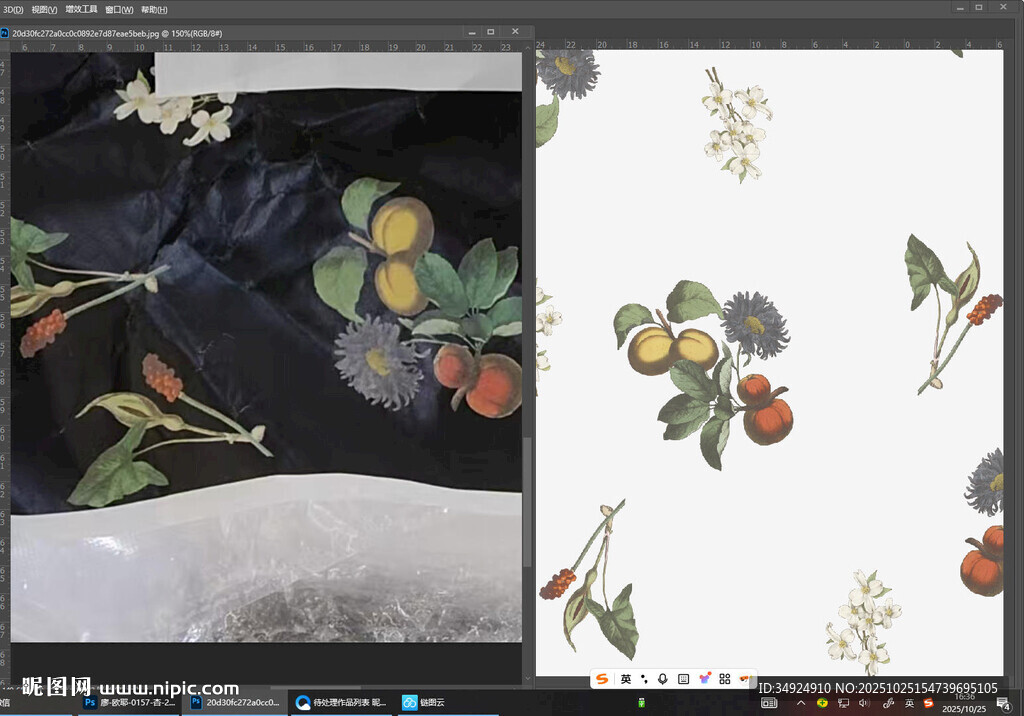Toggle Sogou input language 英 button
Viewport: 1024px width, 716px height.
626,679
